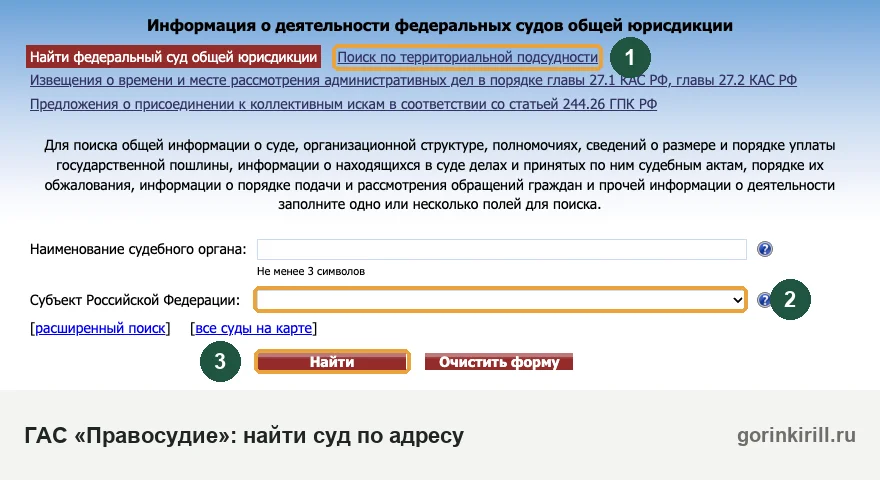Viewport: 880px width, 480px height.
Task: Open the Субъект Российской Федерации dropdown
Action: point(500,300)
